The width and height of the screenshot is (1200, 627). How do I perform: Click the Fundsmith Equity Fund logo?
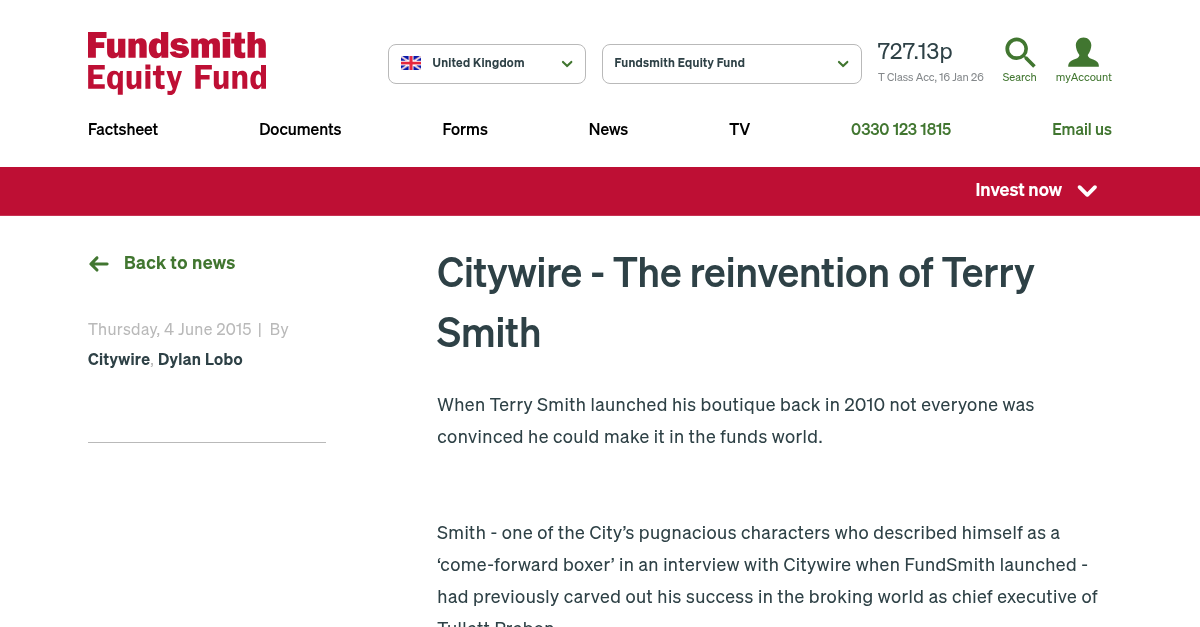(176, 63)
